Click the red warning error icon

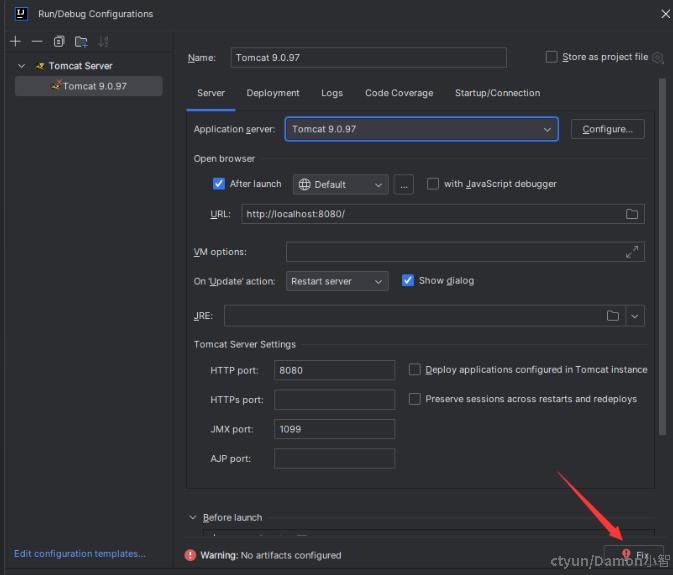pos(190,555)
